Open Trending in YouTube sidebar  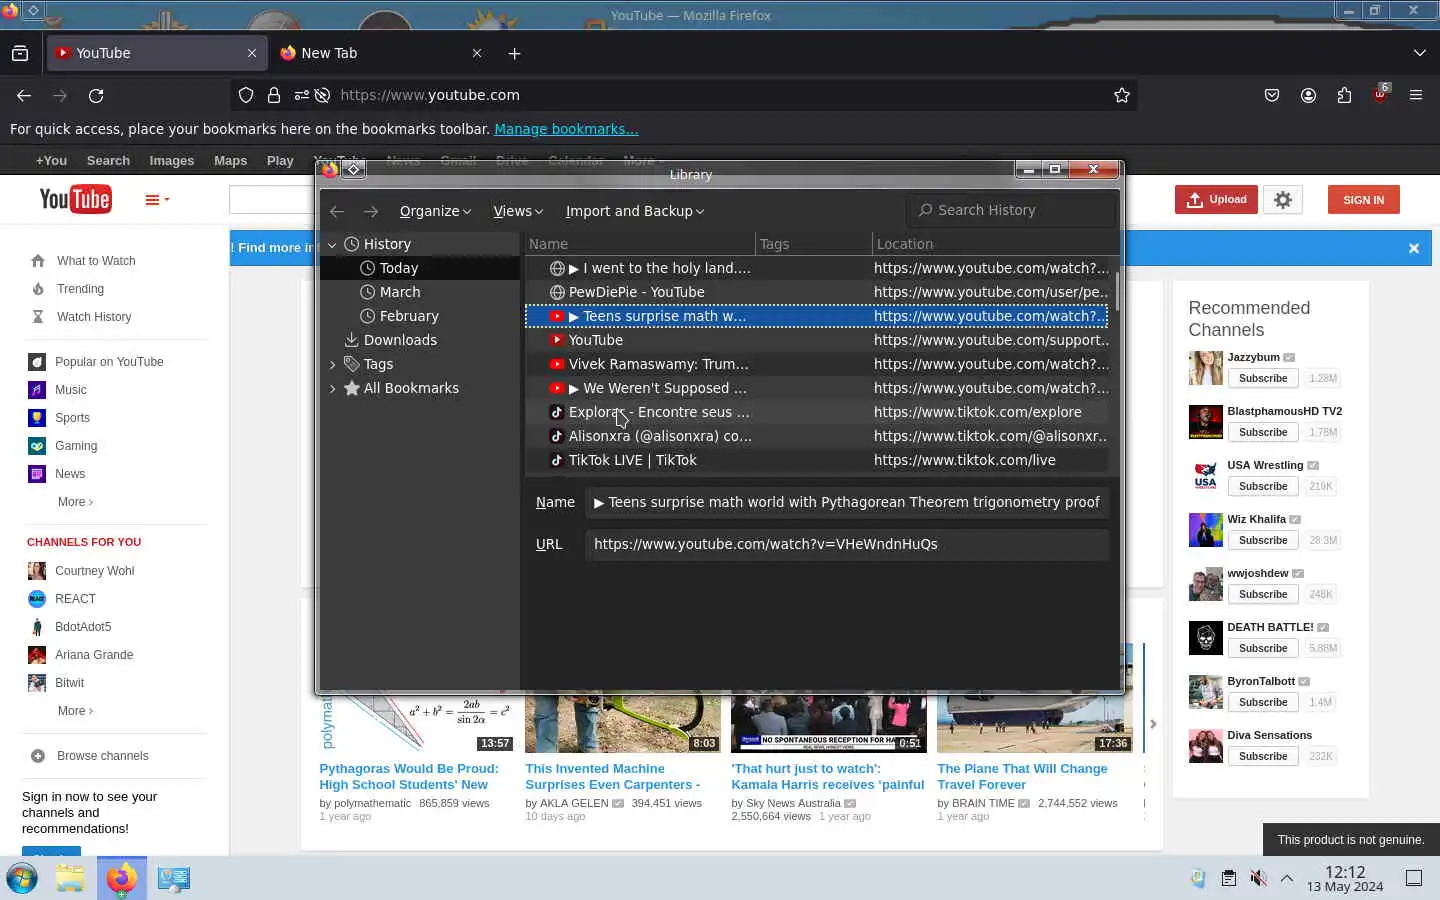[80, 289]
